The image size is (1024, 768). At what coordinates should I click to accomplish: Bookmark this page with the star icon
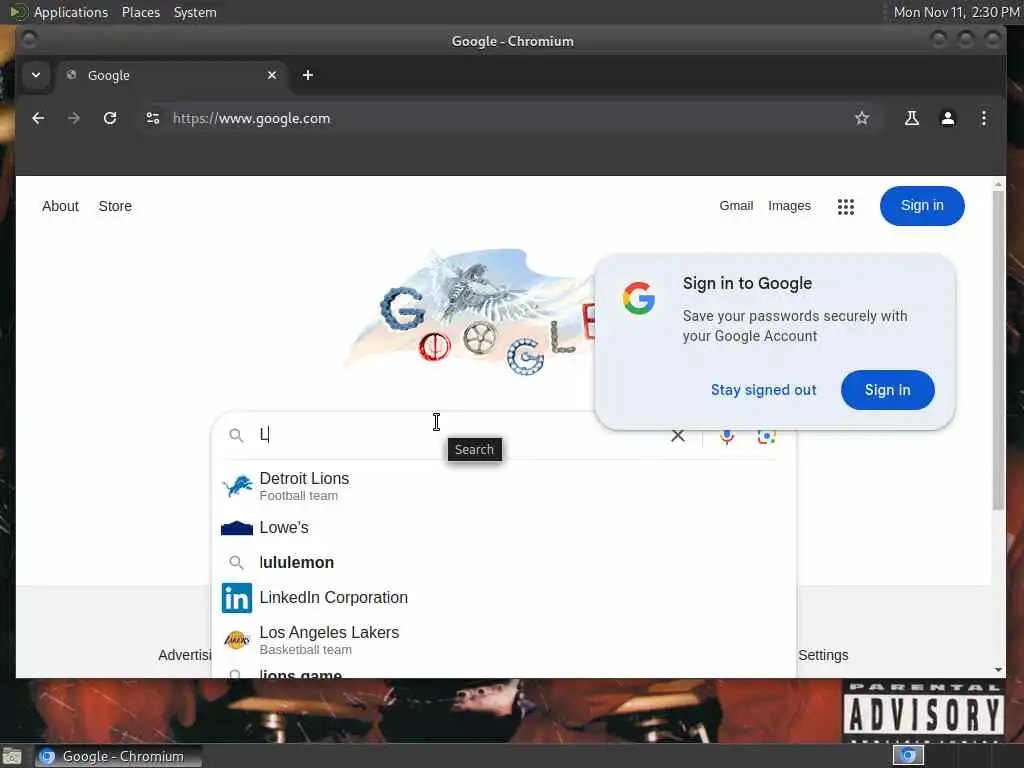861,118
